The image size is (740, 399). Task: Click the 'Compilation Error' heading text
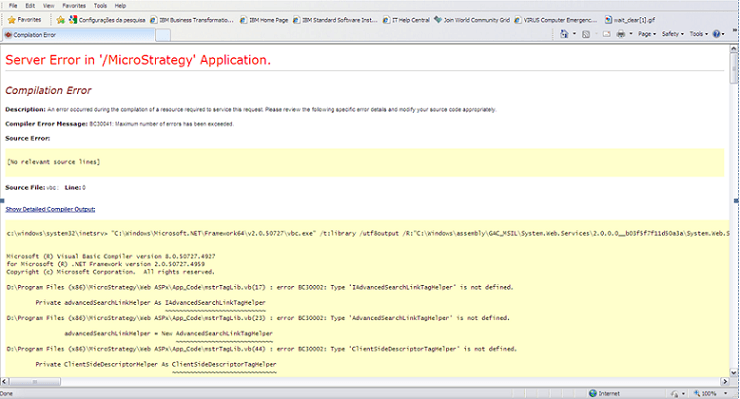pyautogui.click(x=48, y=90)
